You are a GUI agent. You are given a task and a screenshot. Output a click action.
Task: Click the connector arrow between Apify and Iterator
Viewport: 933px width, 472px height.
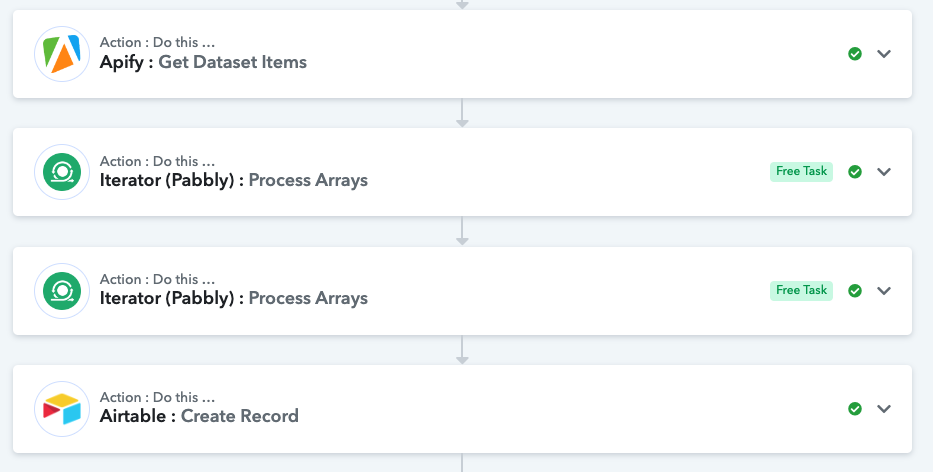[462, 113]
